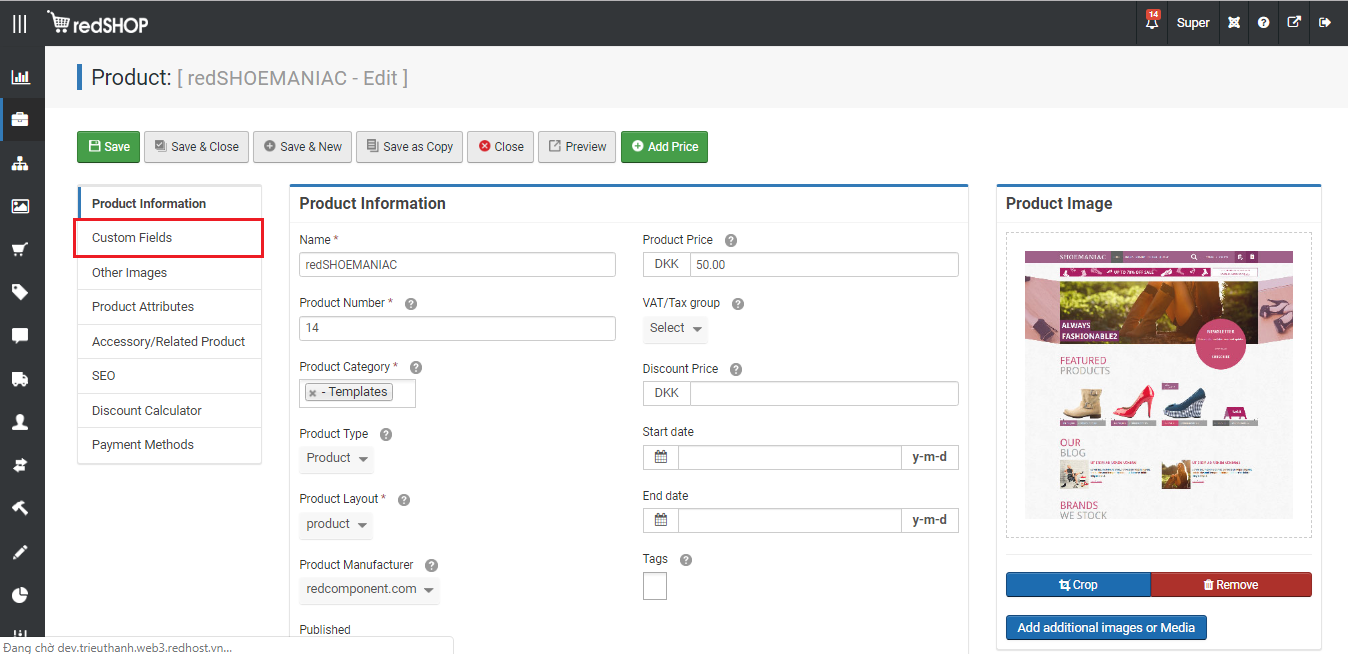Image resolution: width=1348 pixels, height=654 pixels.
Task: Click the Save as Copy button
Action: 409,146
